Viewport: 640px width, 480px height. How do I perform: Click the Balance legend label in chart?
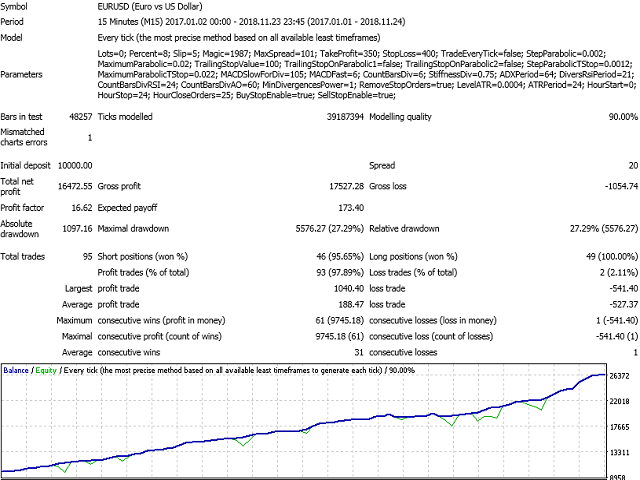[16, 370]
